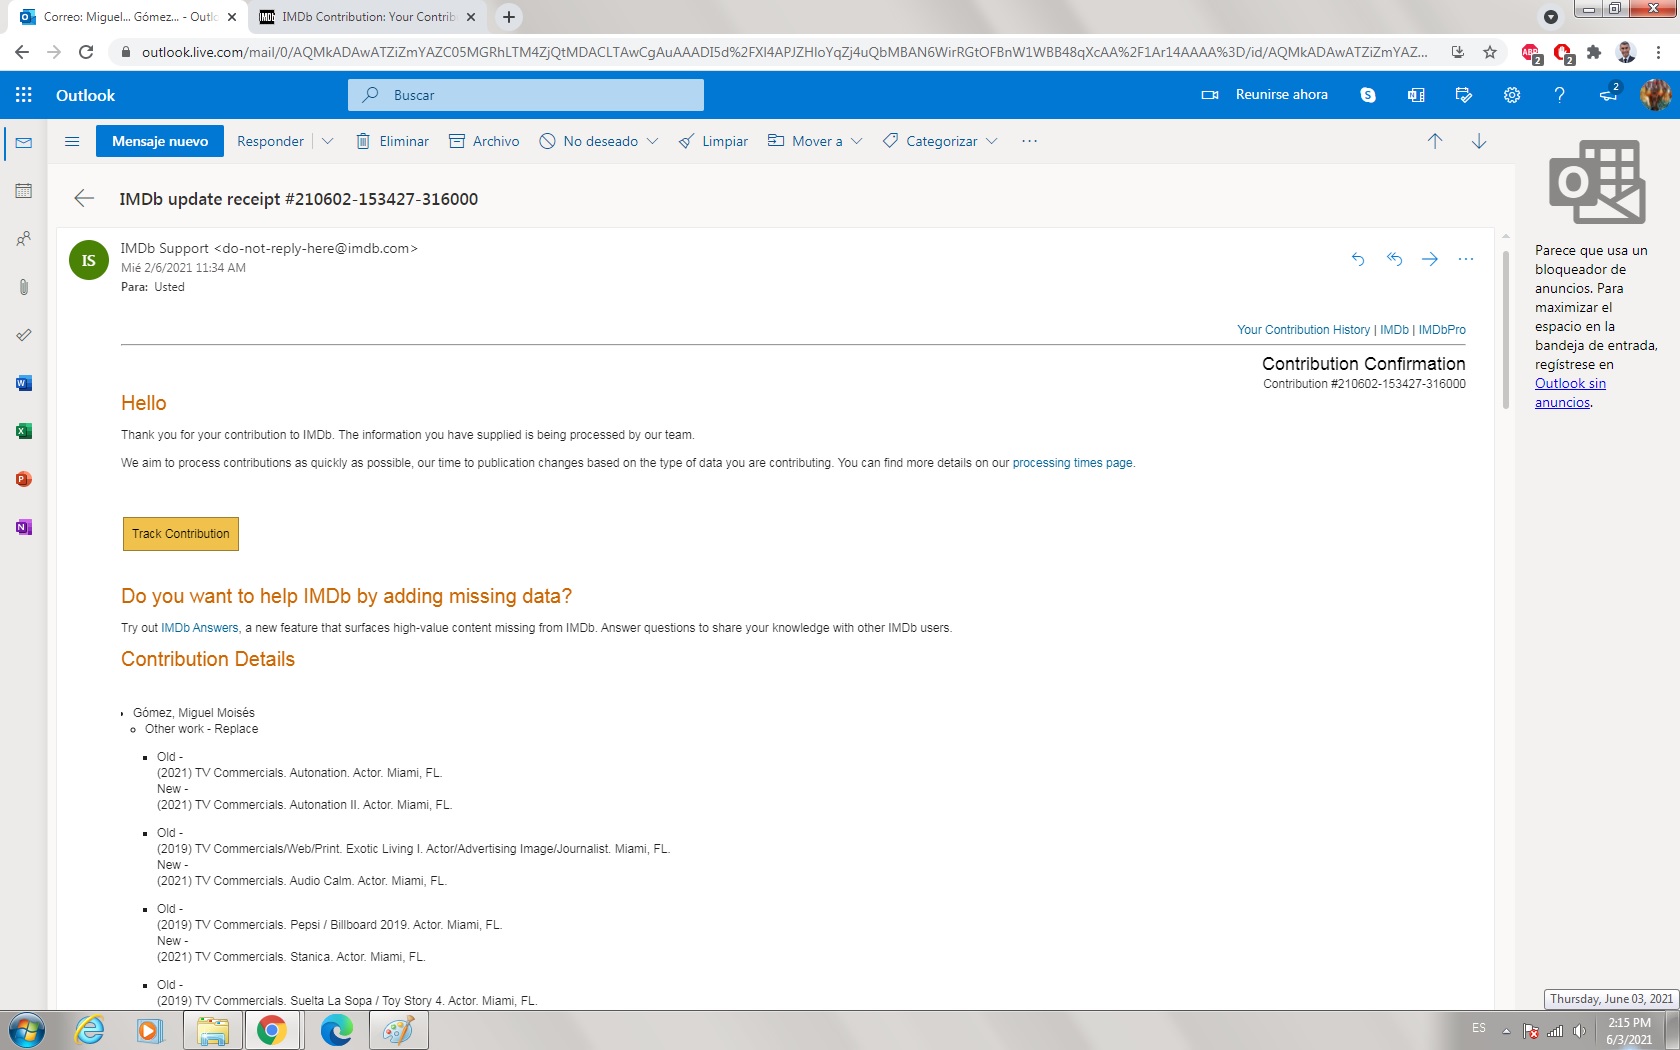Open the Categorizar dropdown menu
Viewport: 1680px width, 1050px height.
(x=991, y=141)
